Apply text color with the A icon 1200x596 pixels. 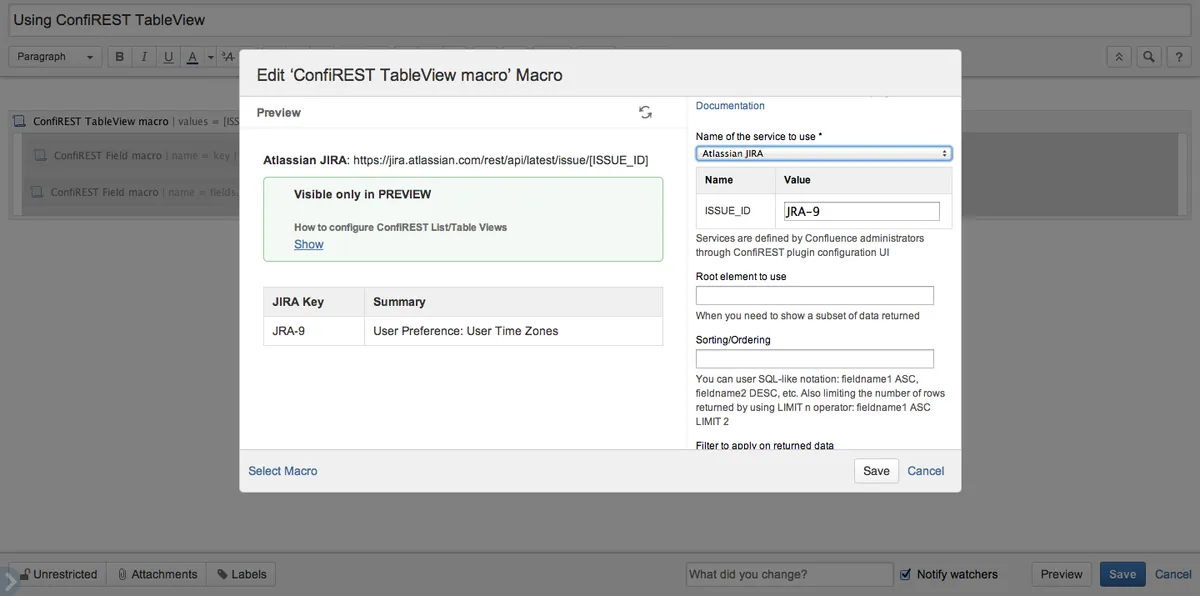click(x=192, y=57)
